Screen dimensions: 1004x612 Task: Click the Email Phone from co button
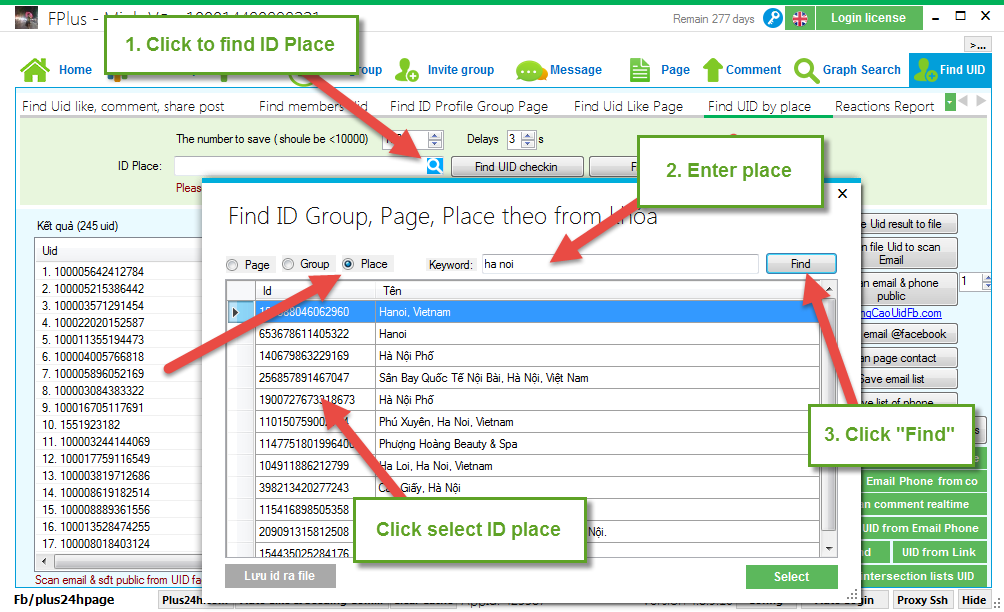point(923,481)
